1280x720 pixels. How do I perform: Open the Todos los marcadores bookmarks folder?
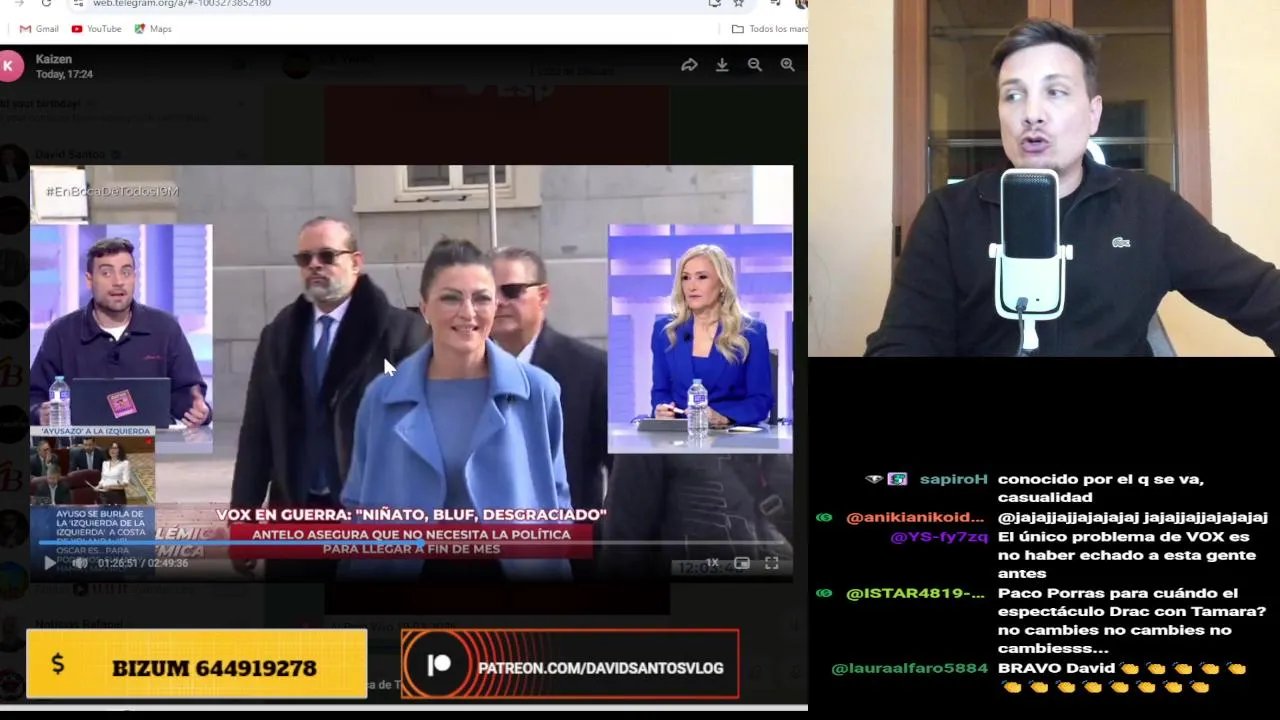coord(769,29)
